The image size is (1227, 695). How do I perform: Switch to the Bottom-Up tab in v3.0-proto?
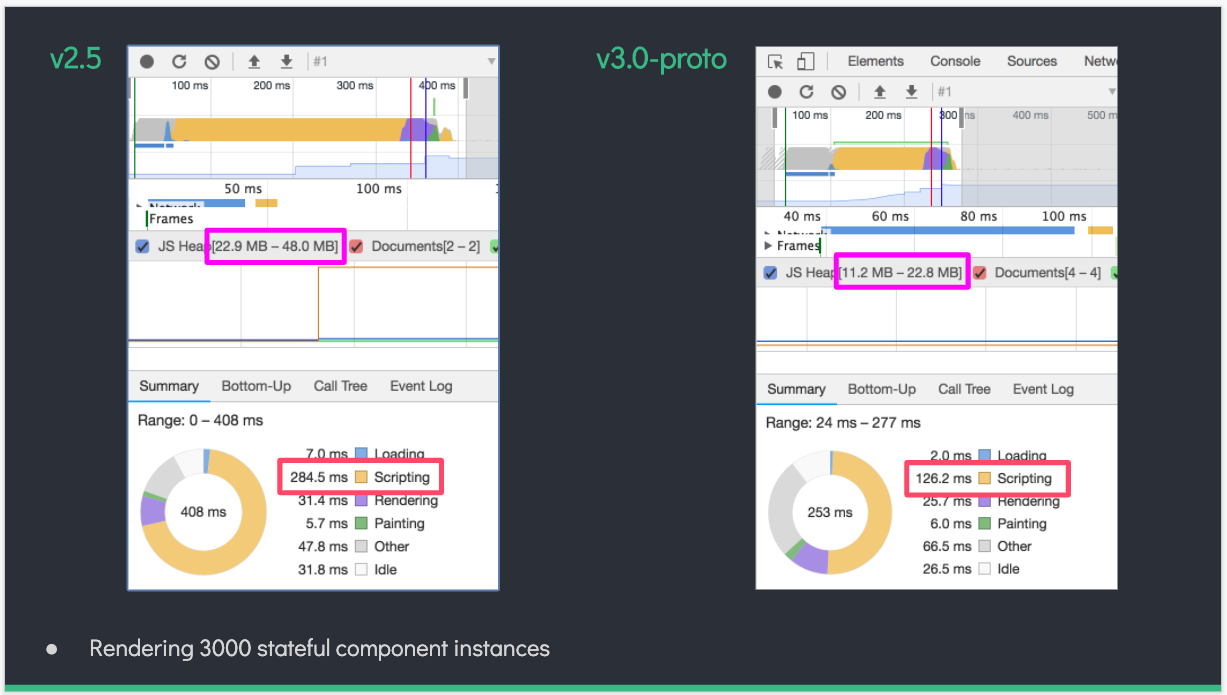pyautogui.click(x=882, y=389)
